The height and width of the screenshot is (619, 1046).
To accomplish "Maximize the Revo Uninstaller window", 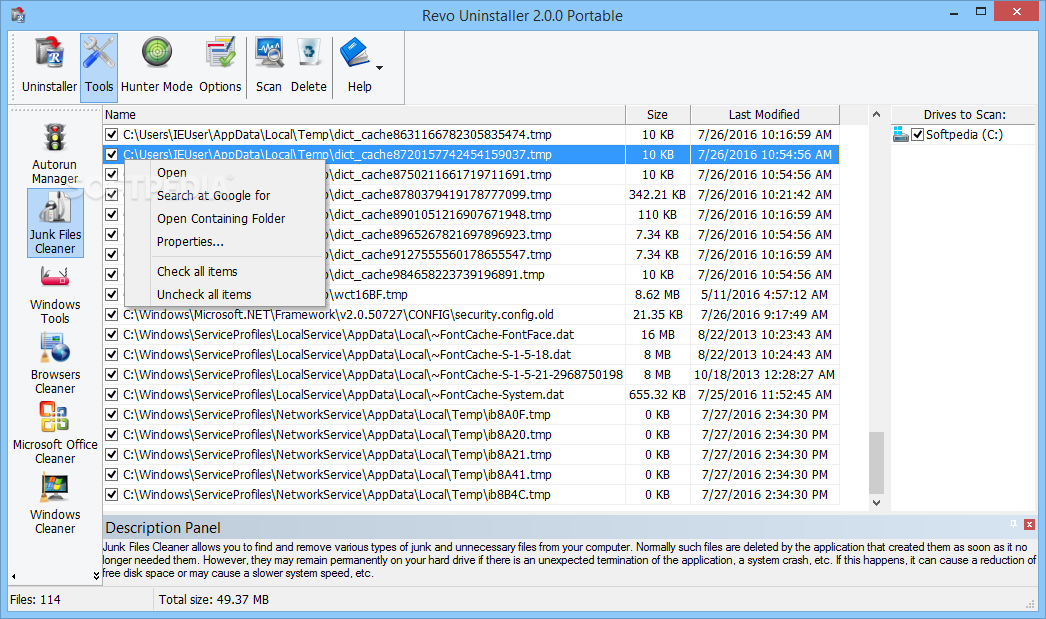I will click(x=981, y=12).
